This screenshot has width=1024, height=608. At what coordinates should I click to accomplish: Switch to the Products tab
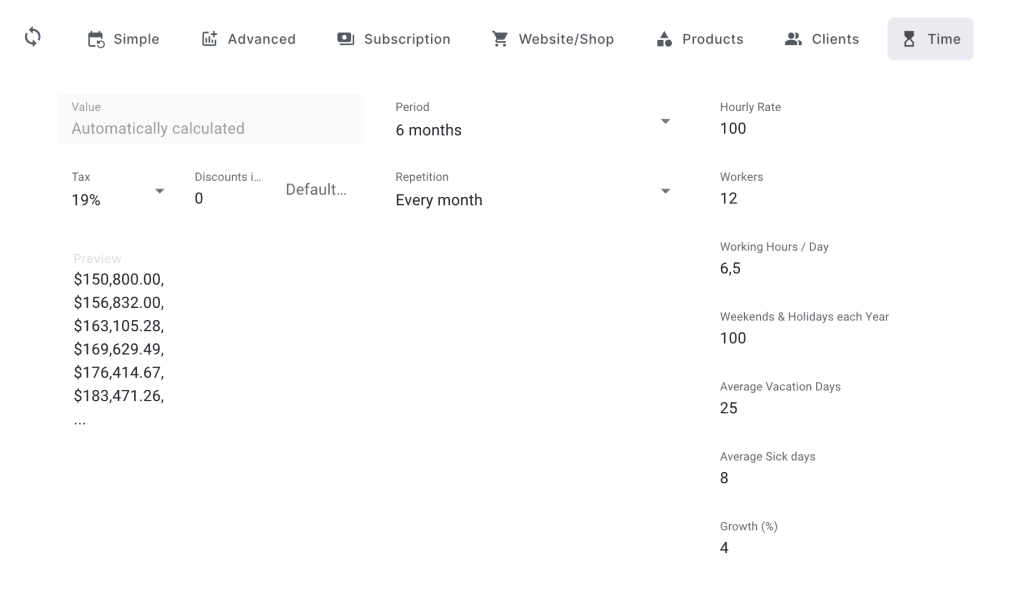(699, 39)
